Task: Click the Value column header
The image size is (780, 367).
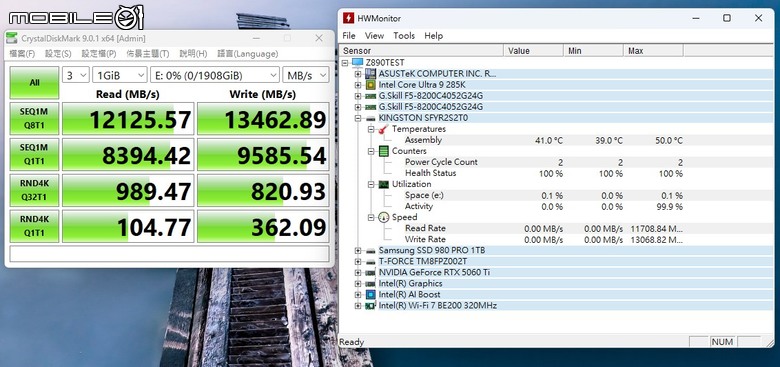Action: pos(534,51)
